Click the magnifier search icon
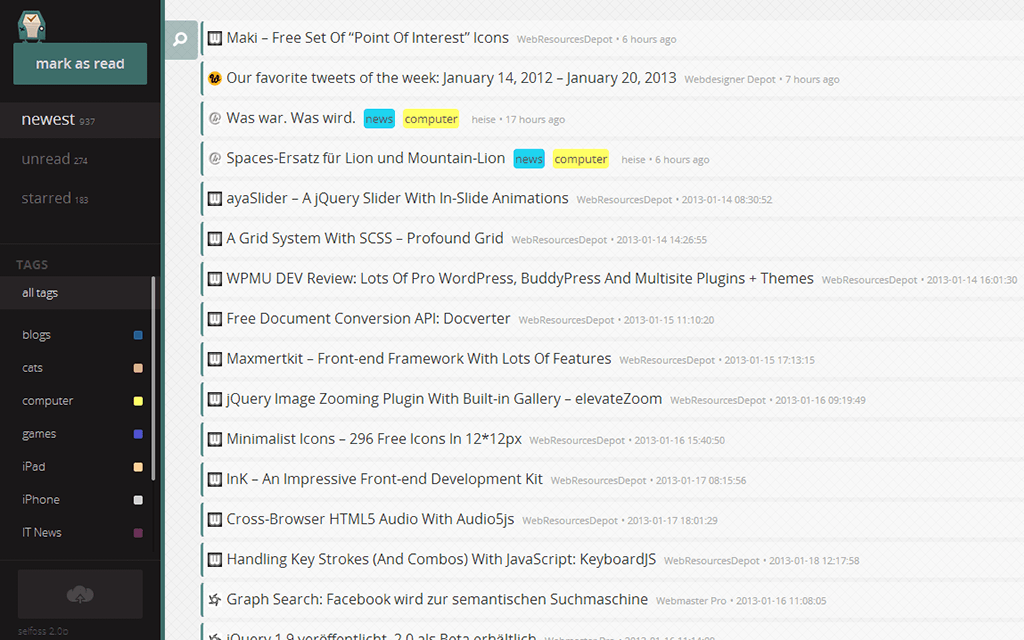Viewport: 1024px width, 640px height. (180, 40)
